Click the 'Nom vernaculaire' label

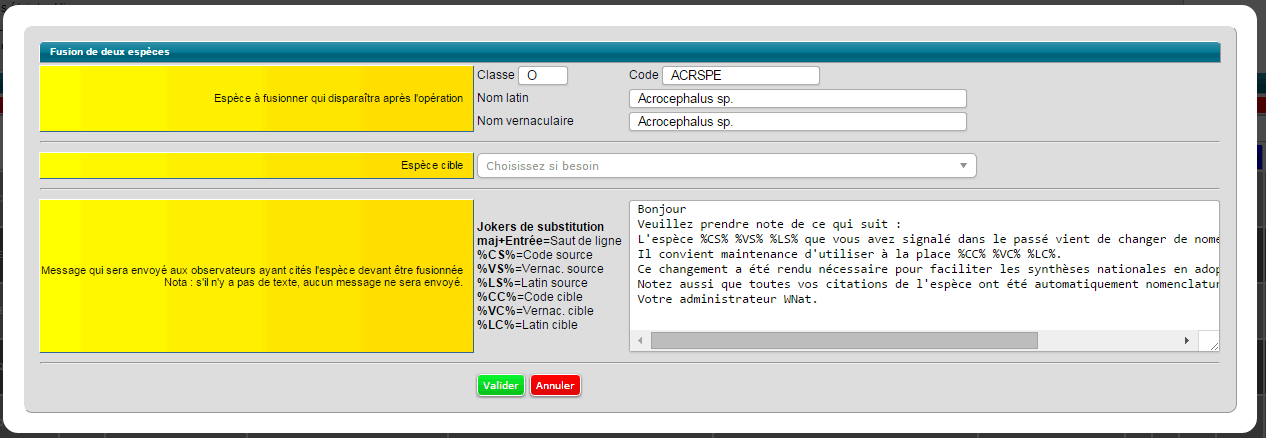tap(525, 121)
